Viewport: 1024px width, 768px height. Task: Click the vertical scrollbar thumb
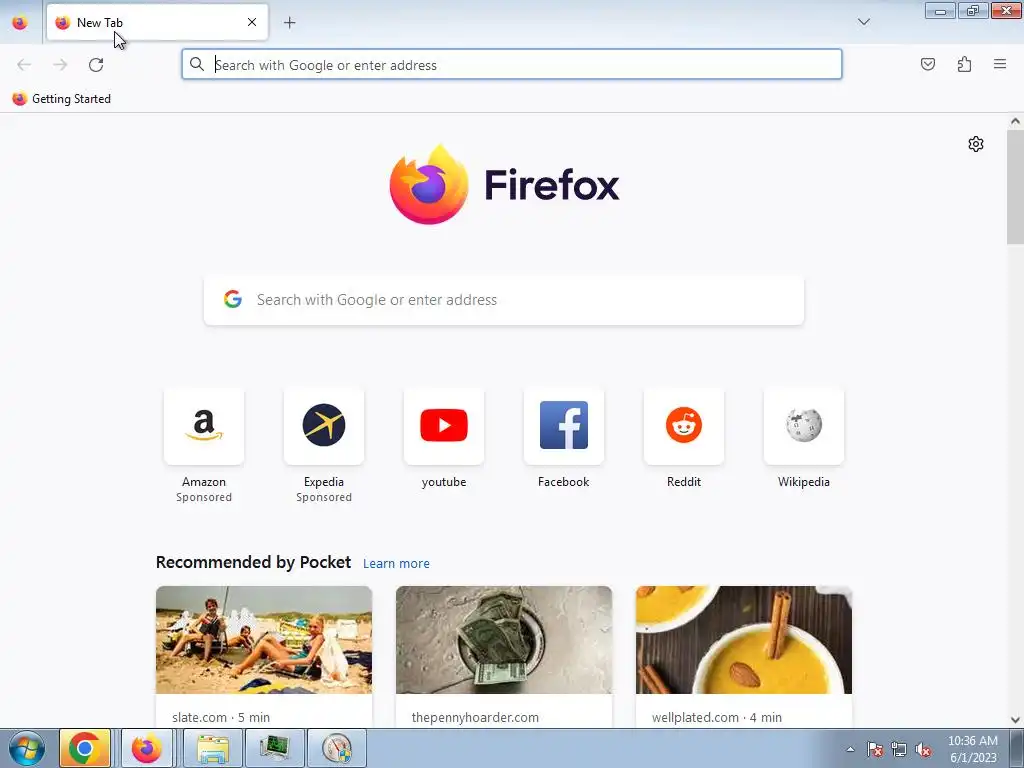(1015, 187)
